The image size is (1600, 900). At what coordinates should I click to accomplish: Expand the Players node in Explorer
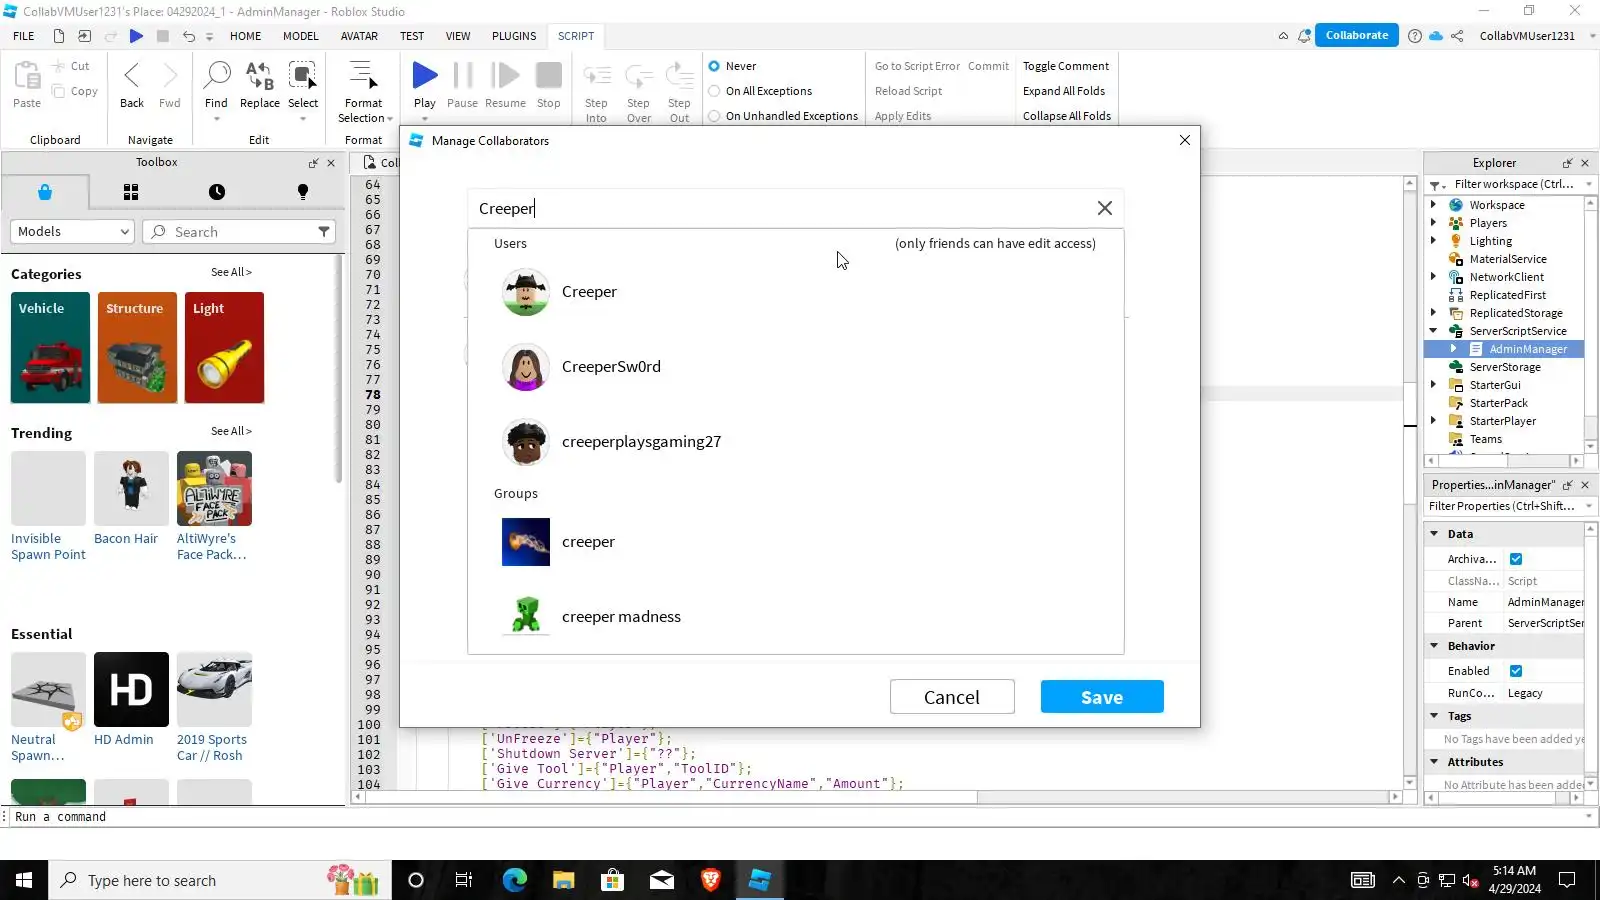pos(1434,222)
